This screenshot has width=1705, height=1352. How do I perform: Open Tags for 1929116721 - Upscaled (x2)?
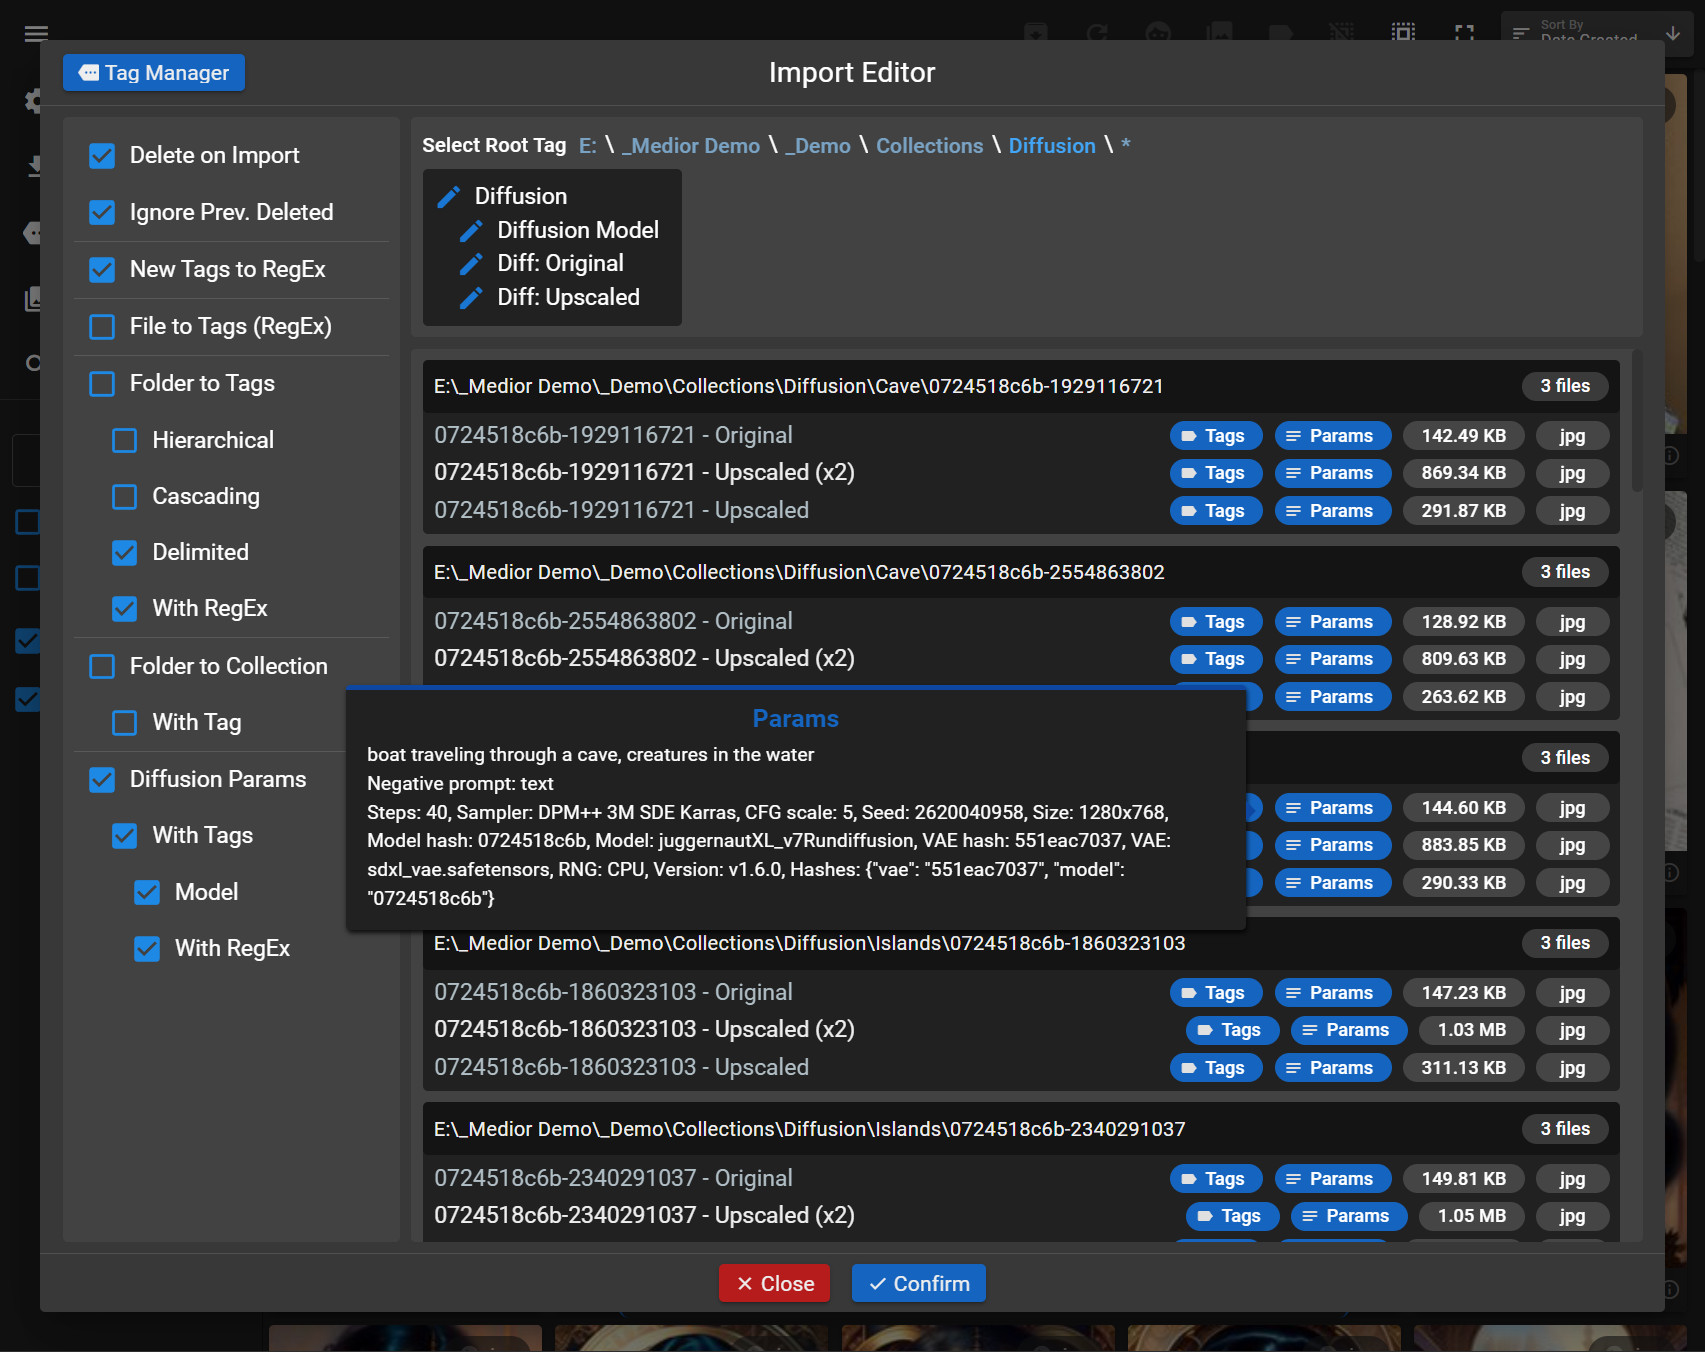[x=1216, y=473]
